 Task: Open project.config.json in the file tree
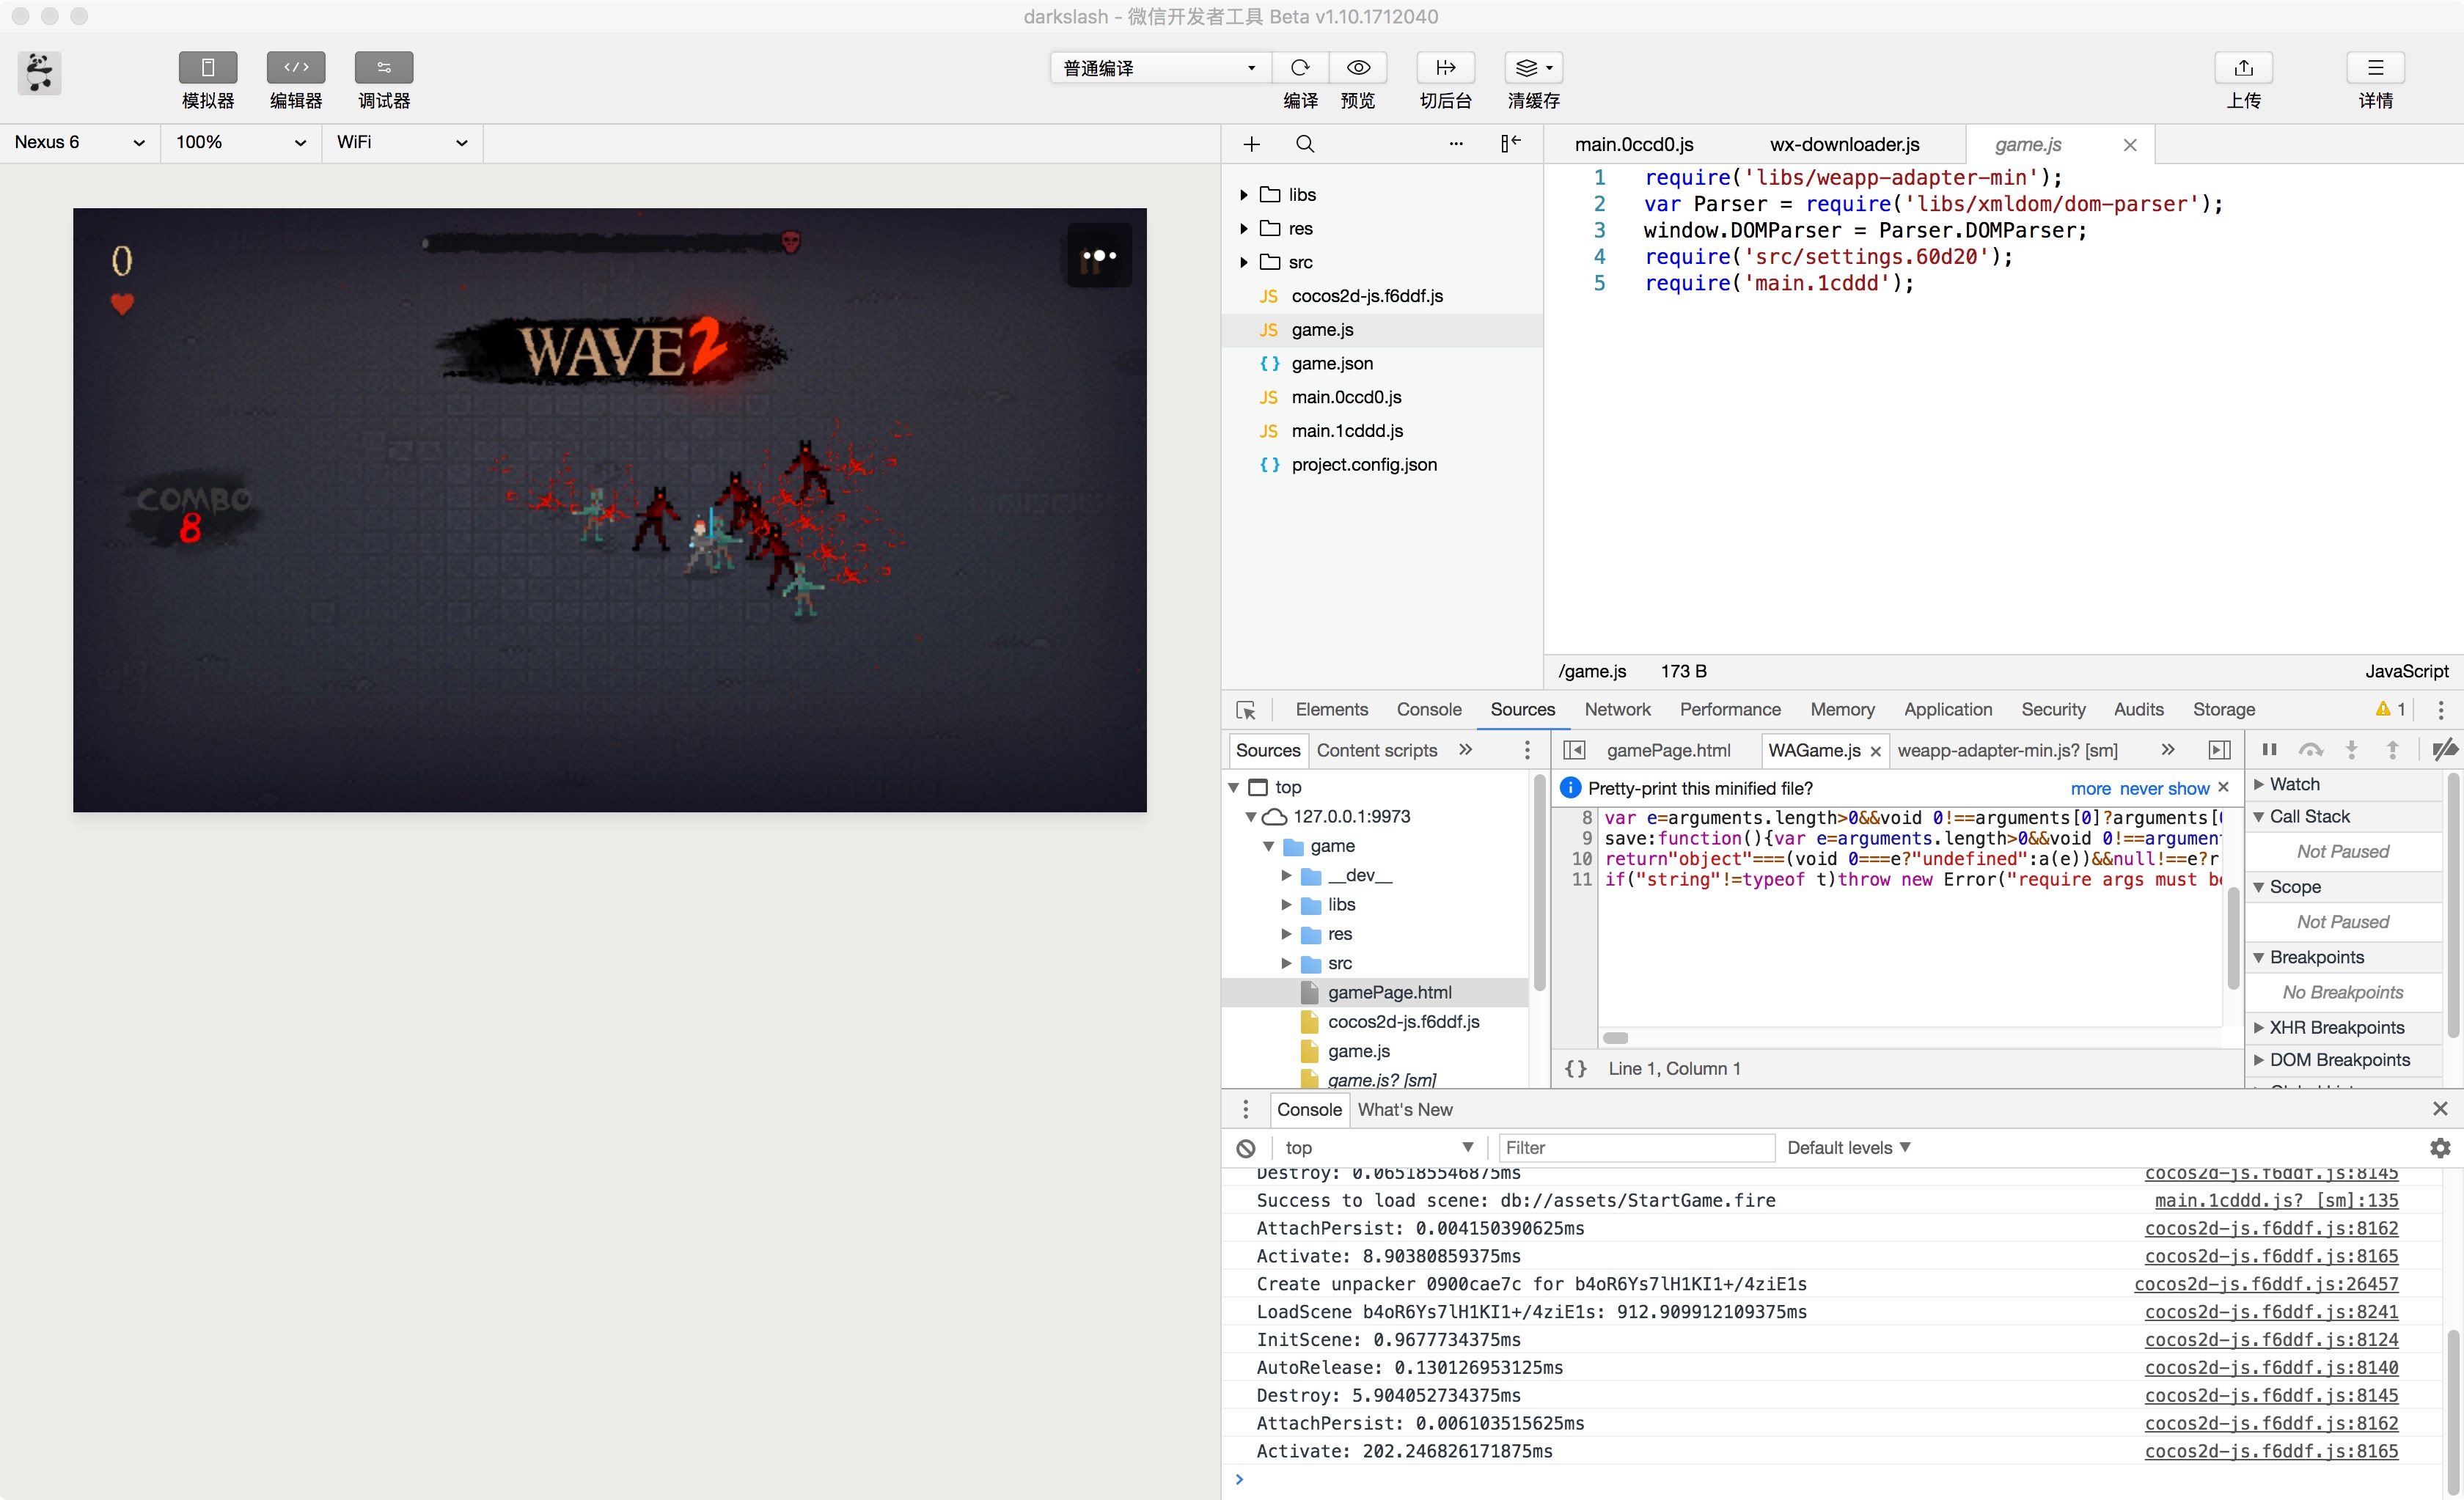1363,465
